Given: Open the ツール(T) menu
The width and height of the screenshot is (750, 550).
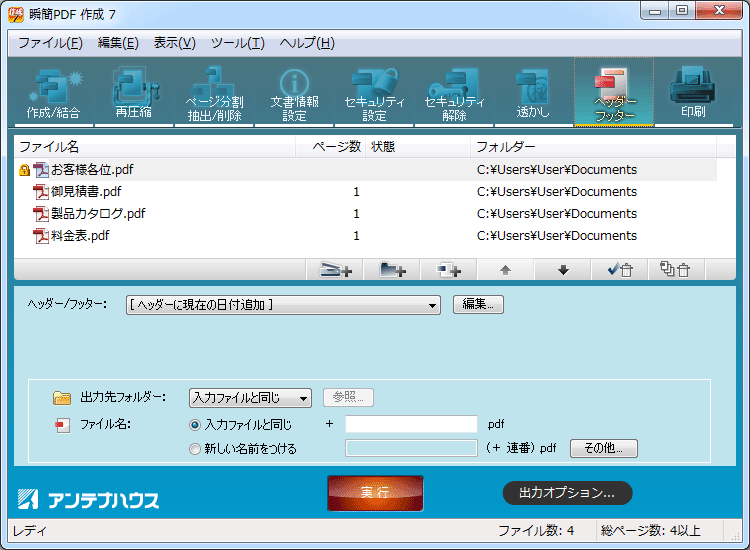Looking at the screenshot, I should coord(237,43).
